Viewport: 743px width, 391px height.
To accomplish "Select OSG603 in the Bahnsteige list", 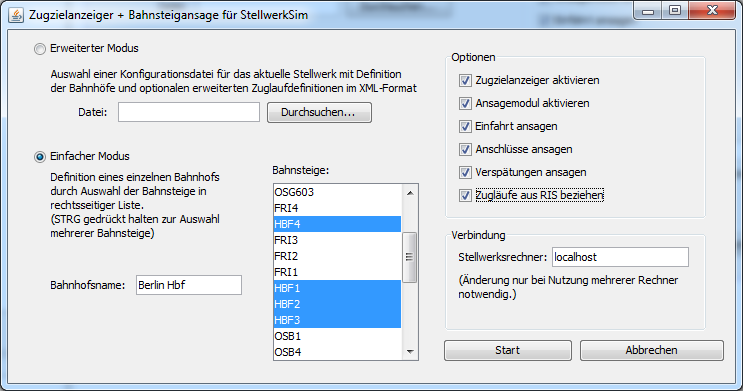I will tap(337, 192).
